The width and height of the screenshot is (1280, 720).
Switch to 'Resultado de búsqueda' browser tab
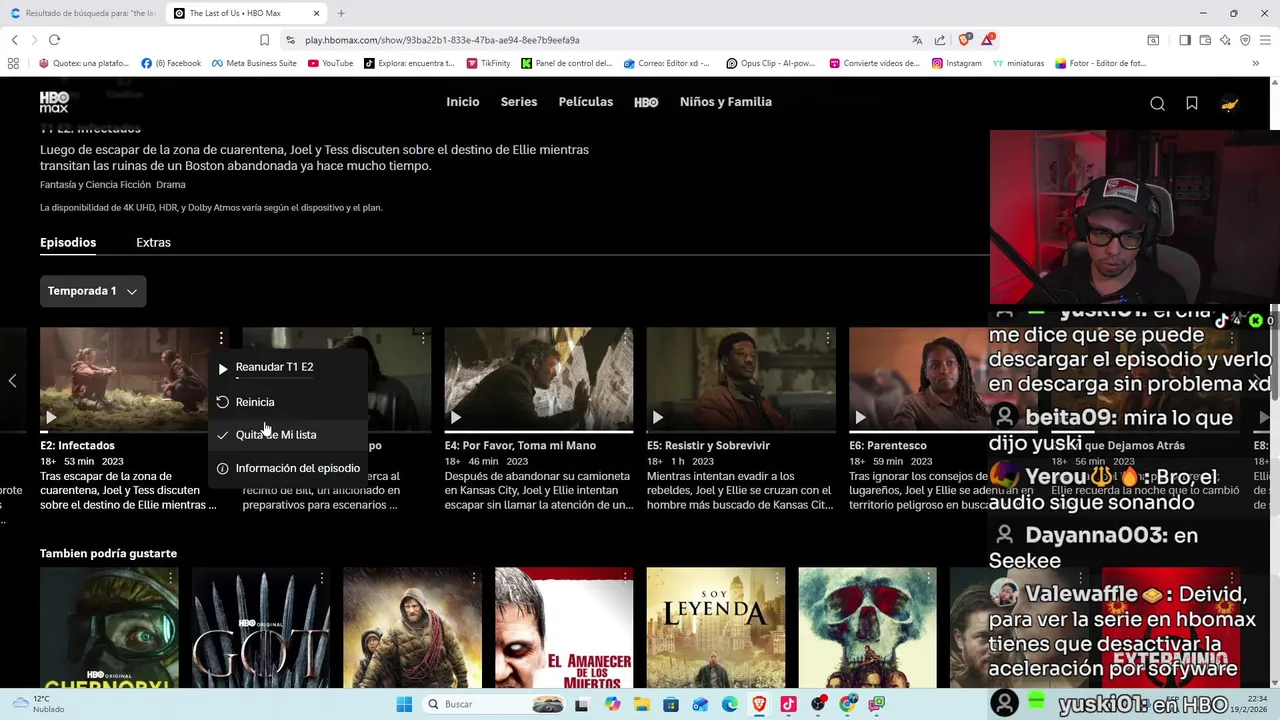[x=82, y=13]
